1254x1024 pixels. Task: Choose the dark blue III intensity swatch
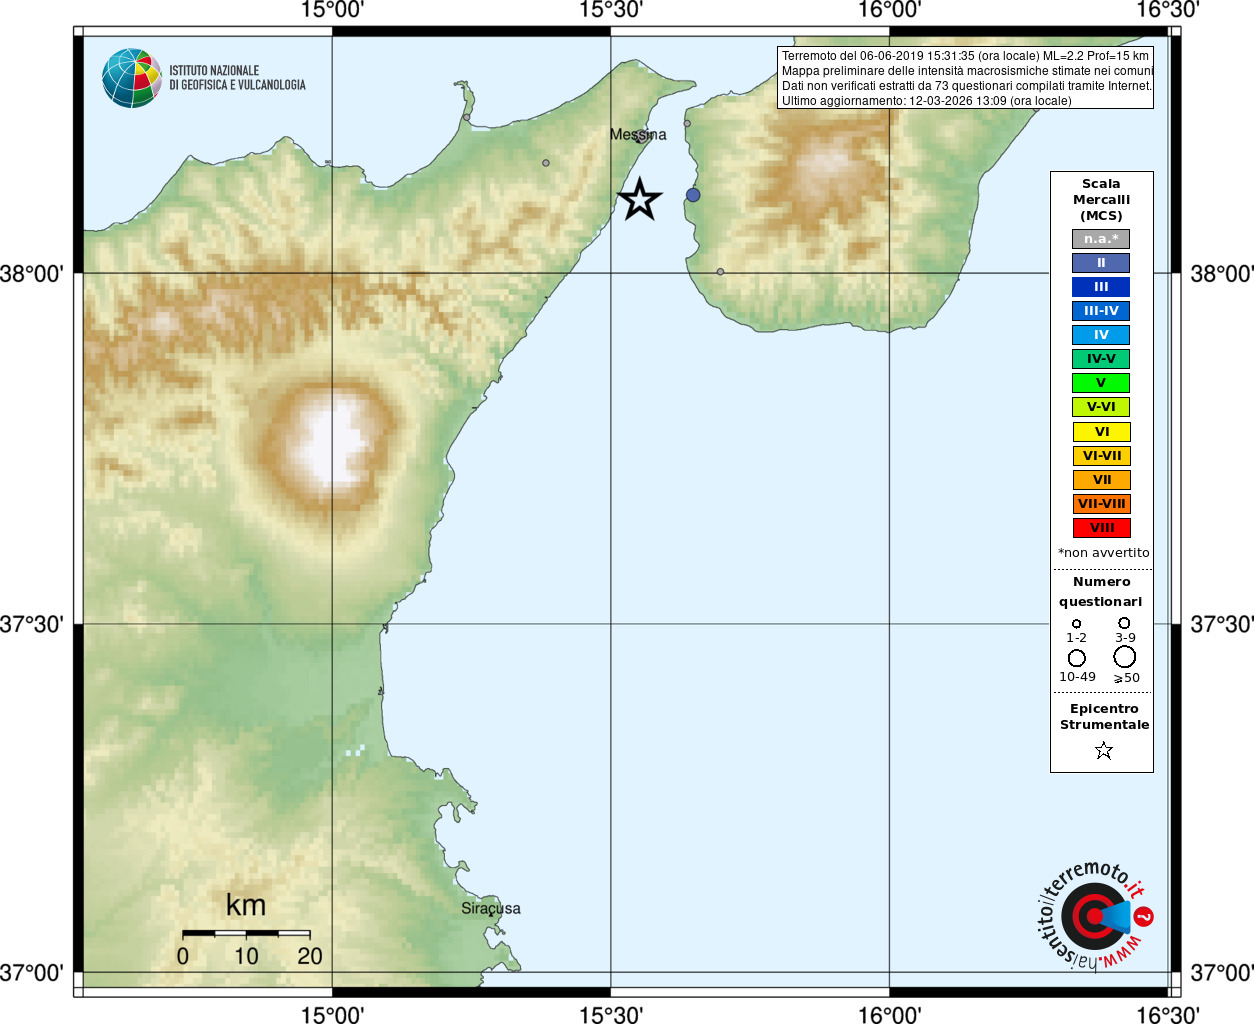tap(1101, 287)
